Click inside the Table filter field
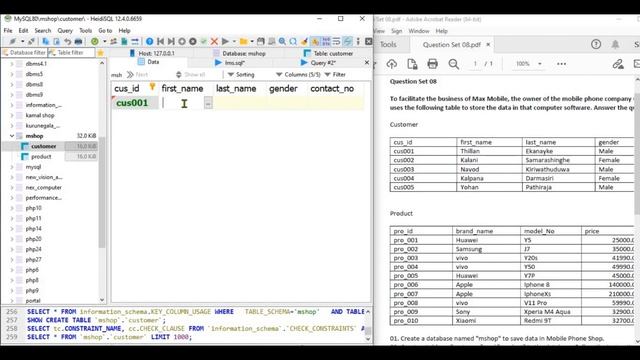The image size is (640, 360). click(71, 53)
